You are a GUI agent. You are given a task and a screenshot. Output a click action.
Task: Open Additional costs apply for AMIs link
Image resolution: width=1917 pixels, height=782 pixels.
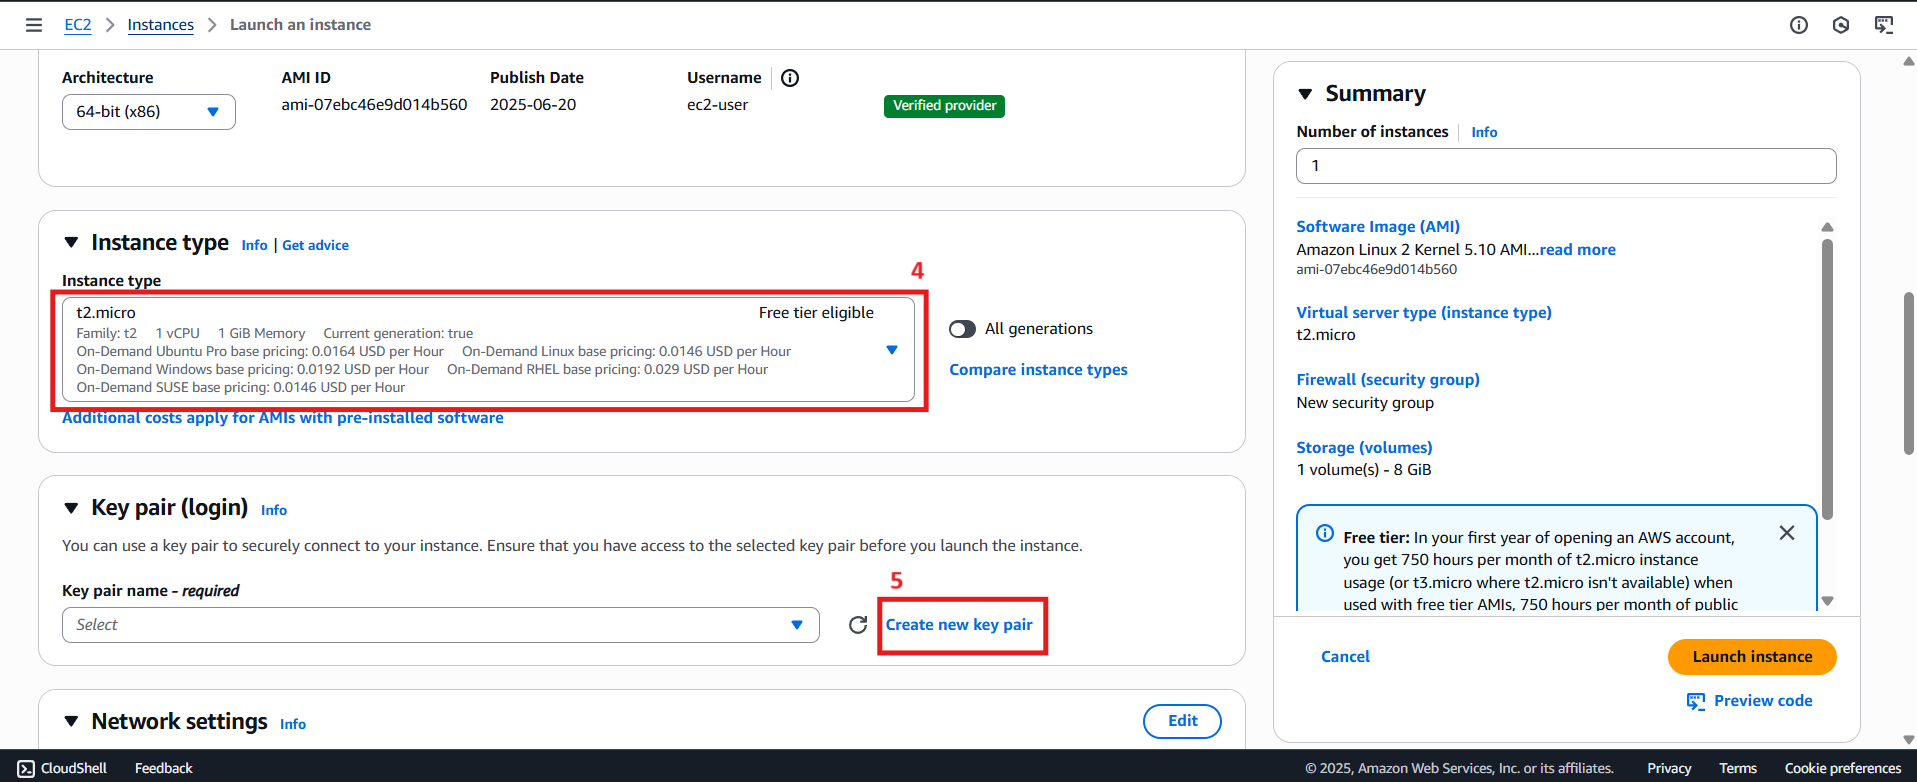[x=283, y=418]
